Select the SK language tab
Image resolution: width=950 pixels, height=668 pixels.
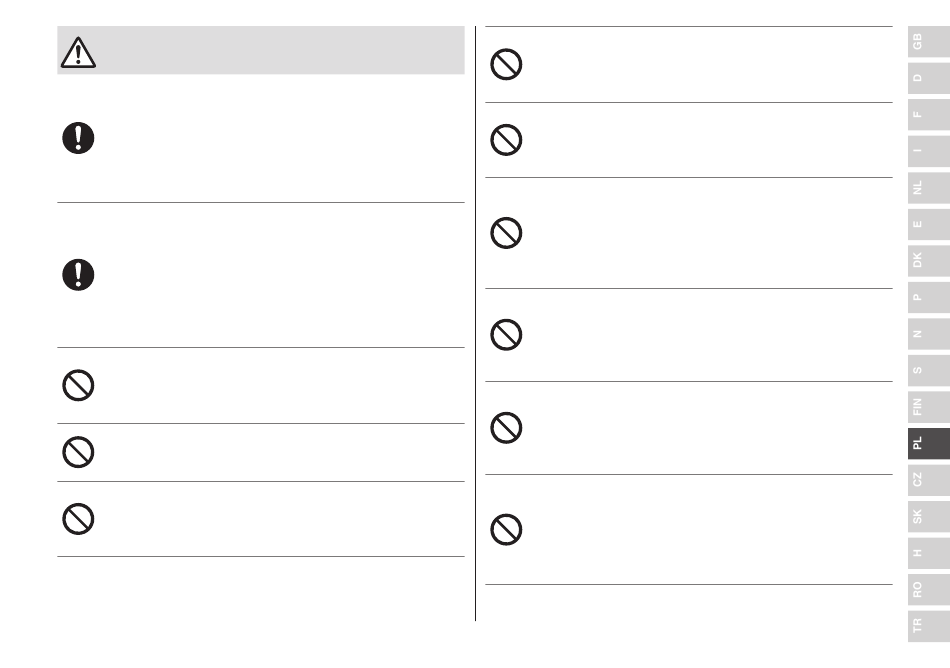coord(929,516)
